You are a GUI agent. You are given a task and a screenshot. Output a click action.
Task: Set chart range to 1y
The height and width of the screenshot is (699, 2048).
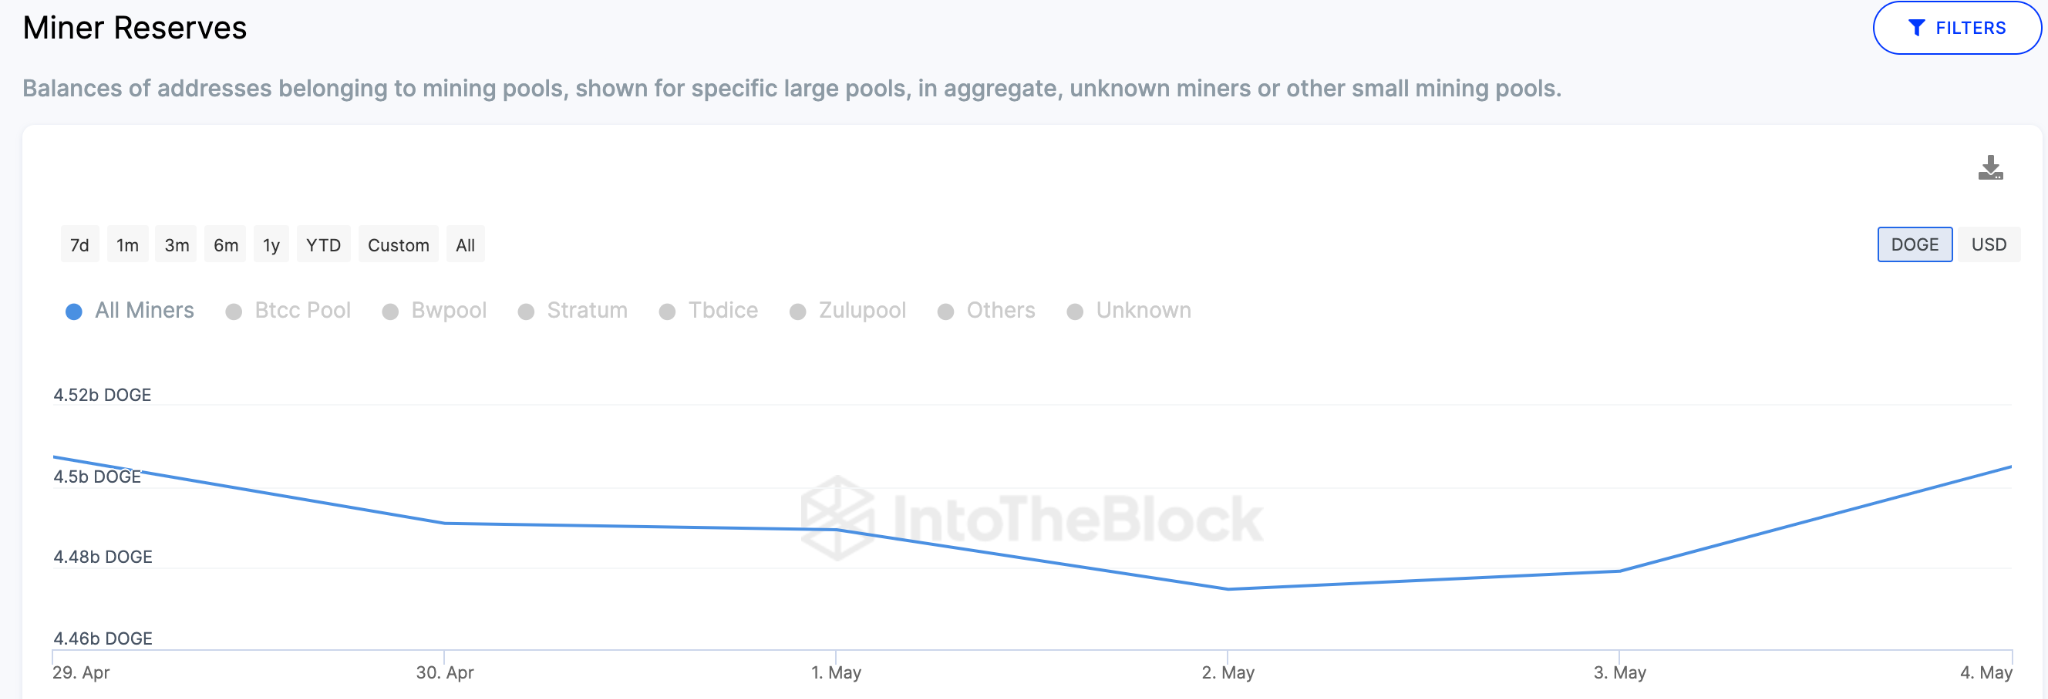click(x=271, y=245)
